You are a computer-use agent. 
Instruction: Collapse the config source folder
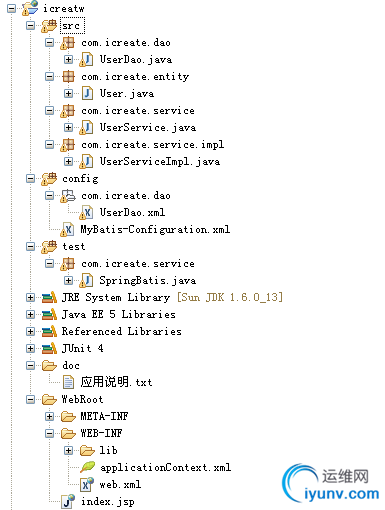tap(30, 179)
